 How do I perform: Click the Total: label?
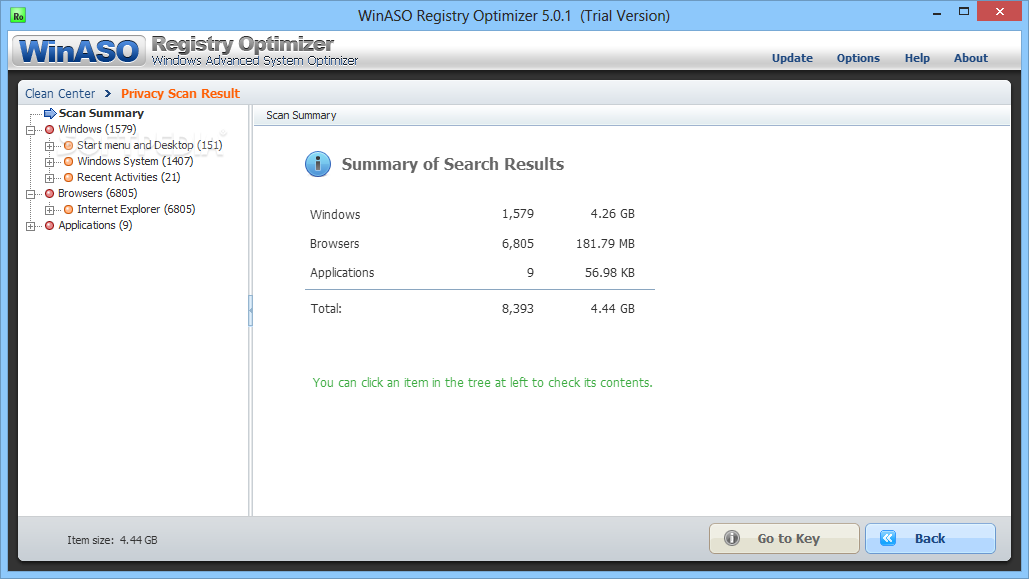pos(326,309)
